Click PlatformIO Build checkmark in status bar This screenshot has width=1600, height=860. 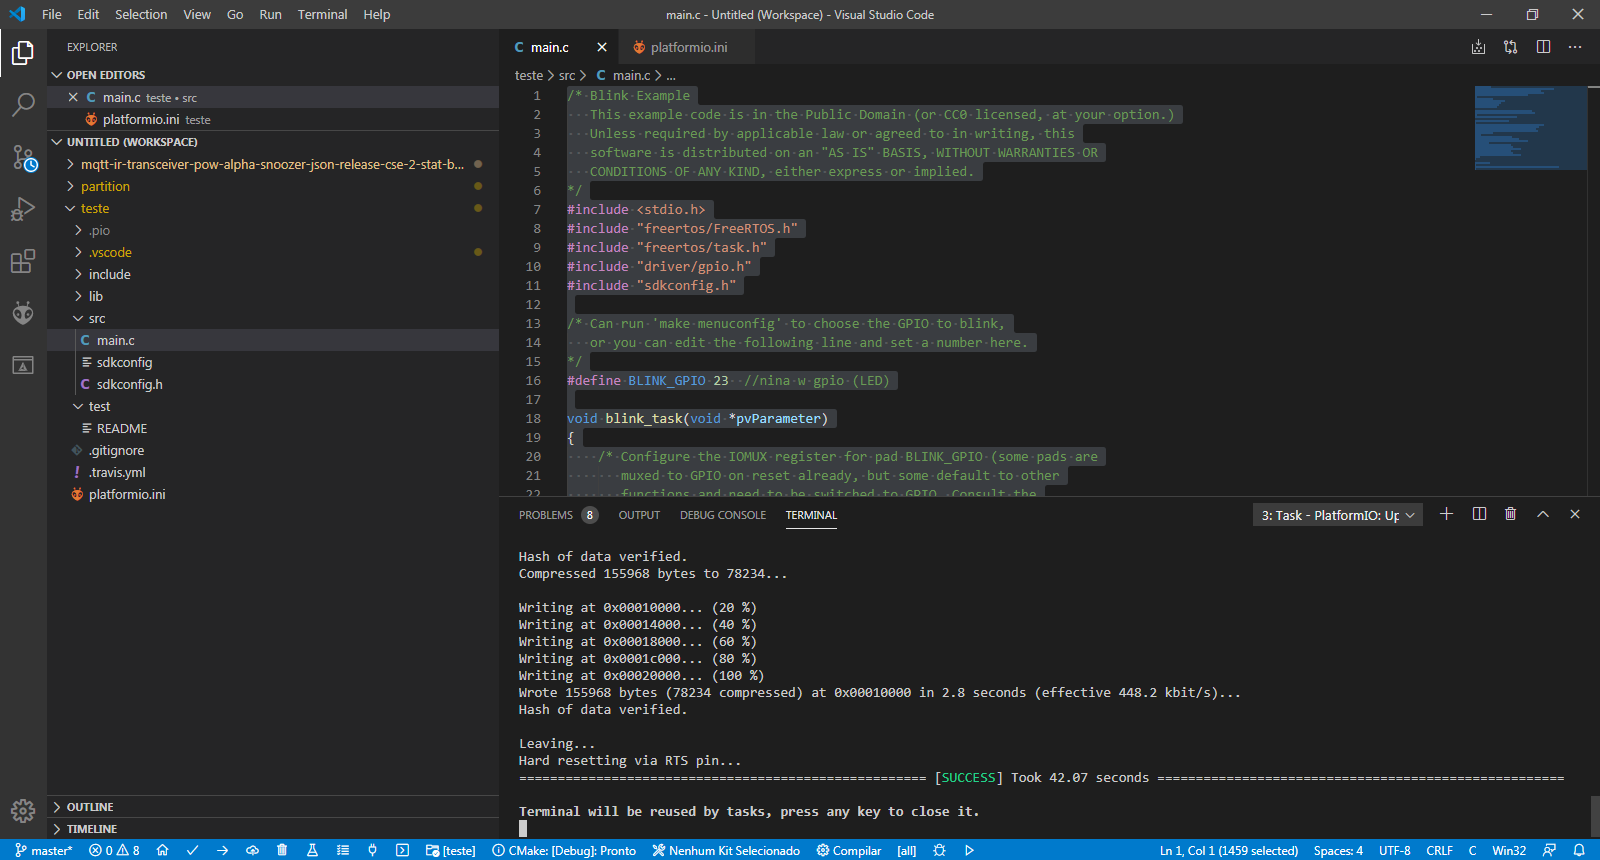coord(192,850)
